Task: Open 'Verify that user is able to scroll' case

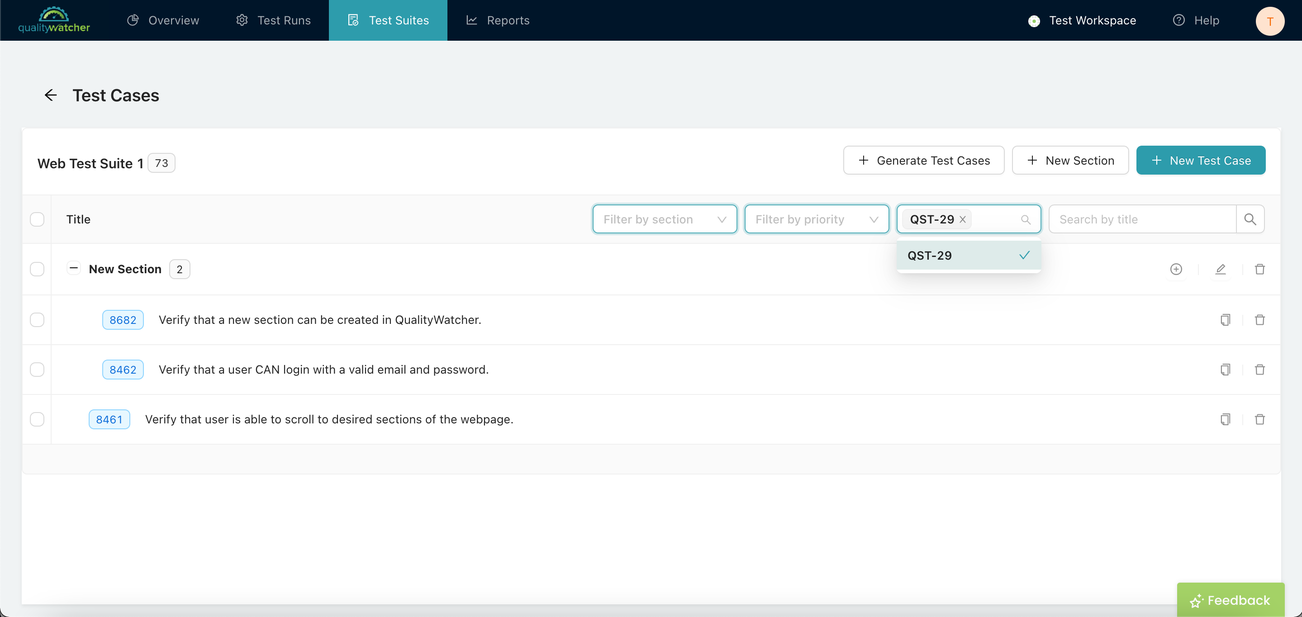Action: pyautogui.click(x=329, y=420)
